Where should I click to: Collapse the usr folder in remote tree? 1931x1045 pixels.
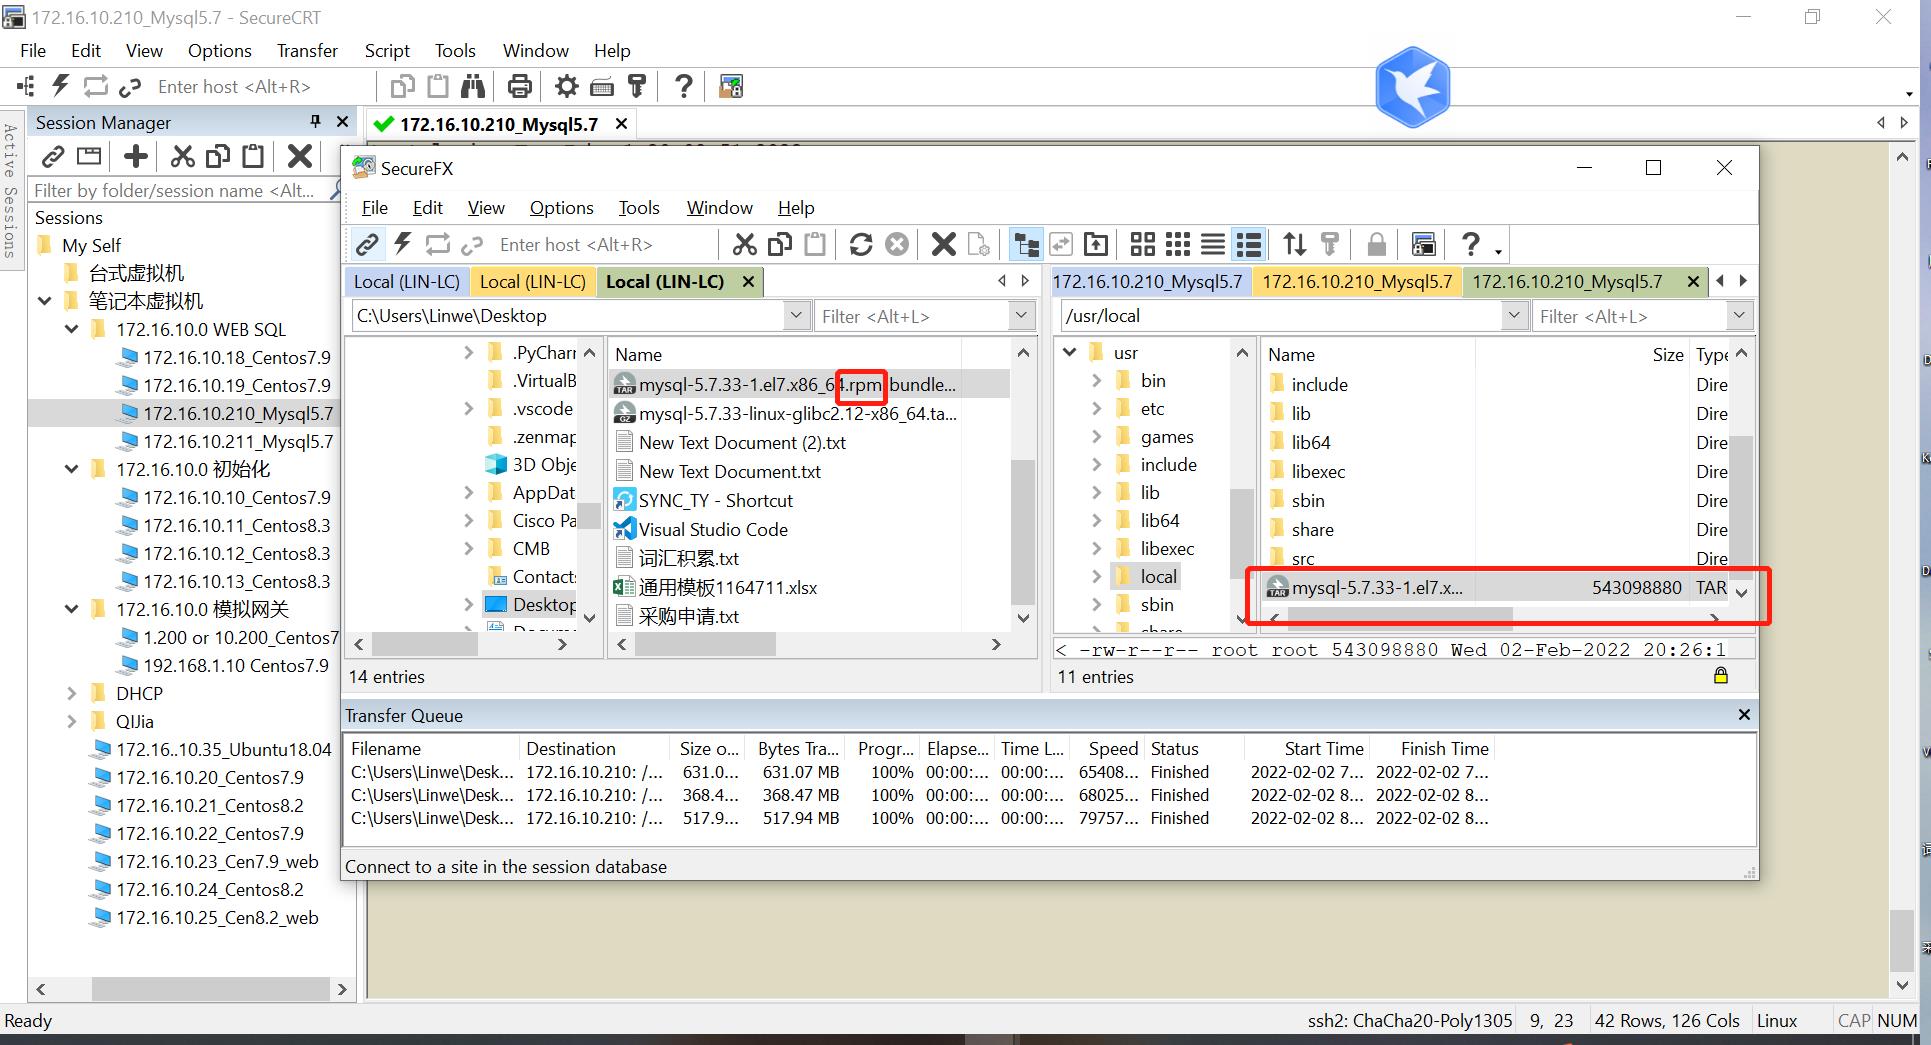tap(1069, 352)
